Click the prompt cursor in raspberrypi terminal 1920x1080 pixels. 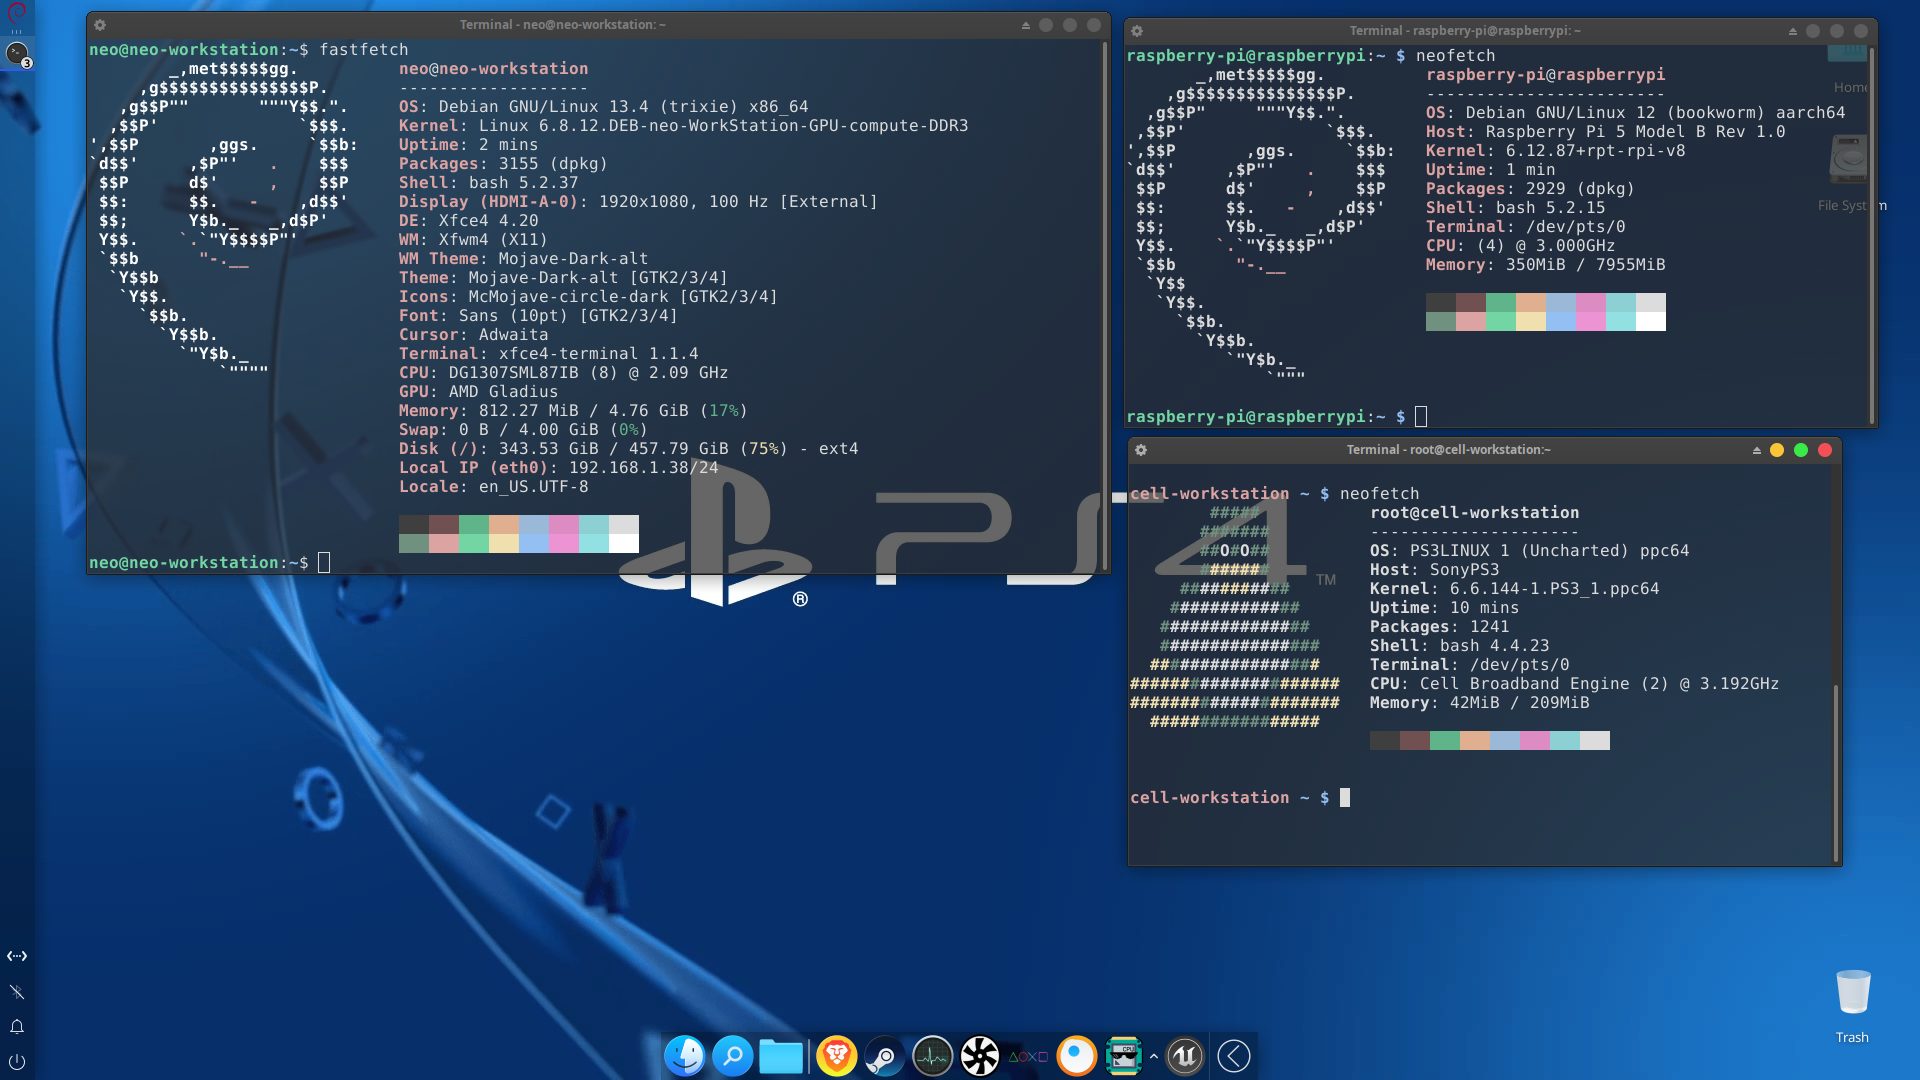pyautogui.click(x=1421, y=417)
